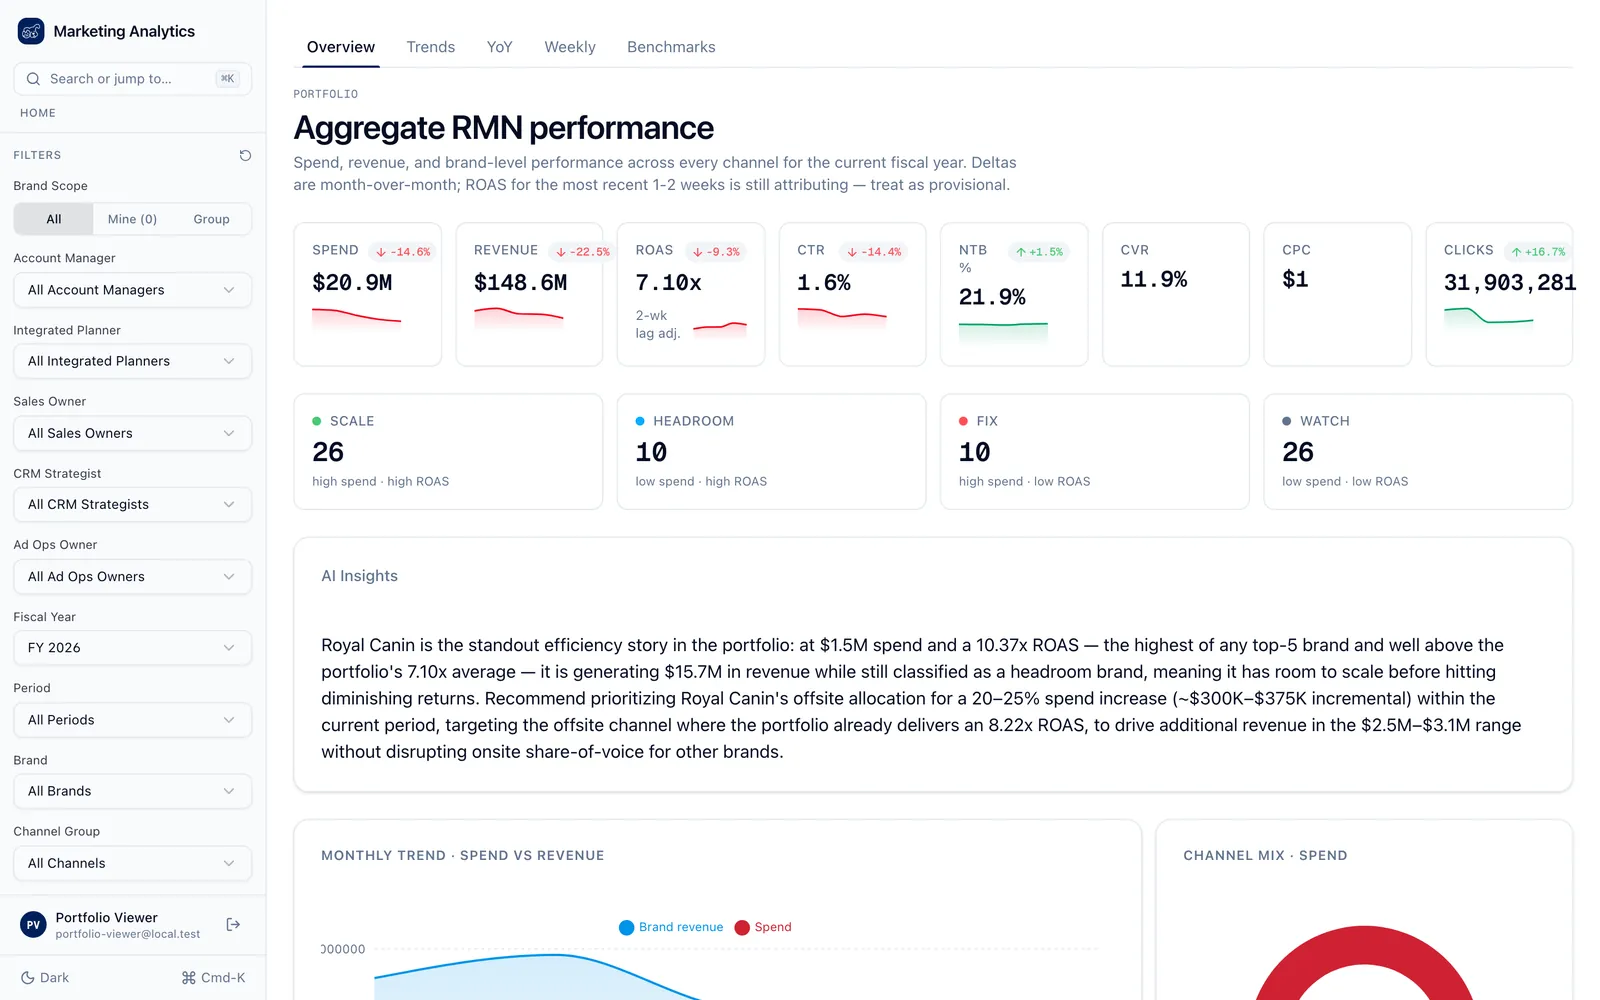Open the Headroom 10 brands card
The width and height of the screenshot is (1600, 1000).
[771, 452]
